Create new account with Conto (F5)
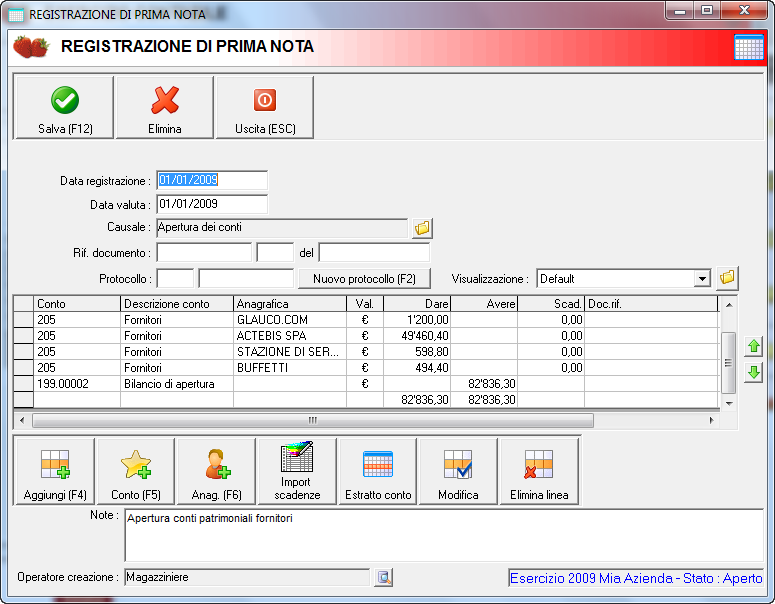This screenshot has width=775, height=604. (136, 472)
